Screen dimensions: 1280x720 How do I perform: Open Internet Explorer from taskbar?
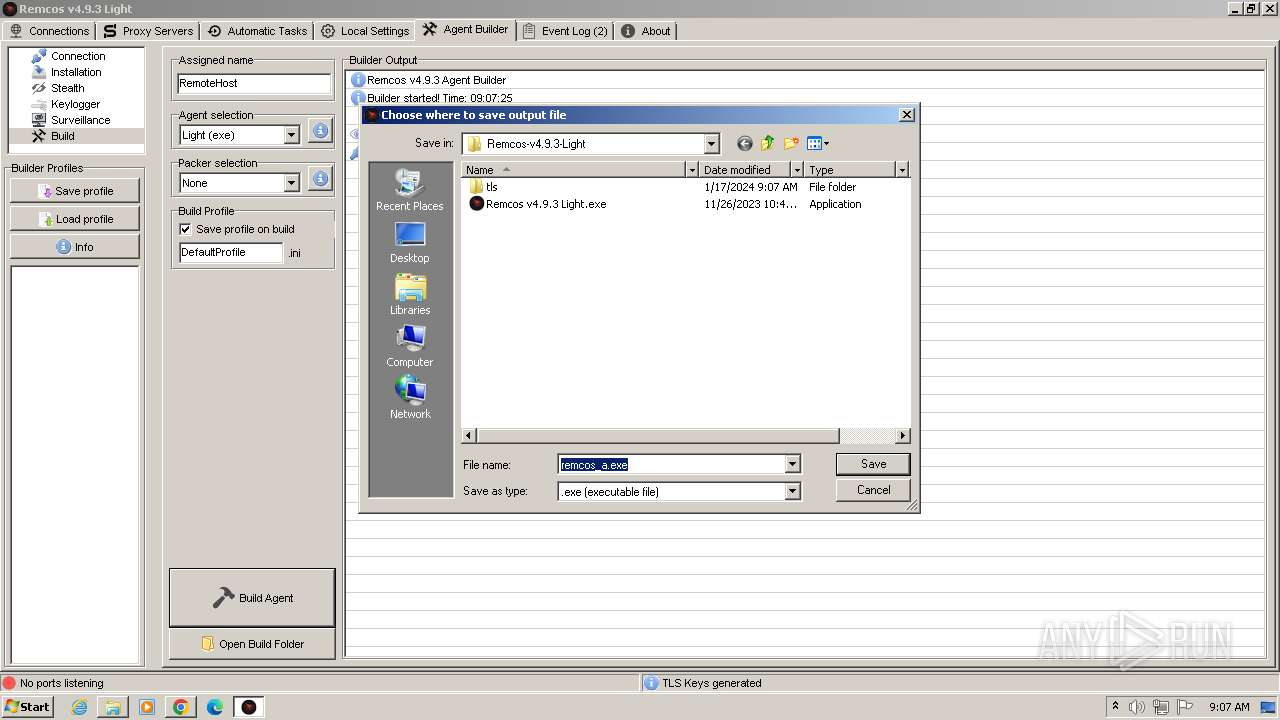[79, 707]
